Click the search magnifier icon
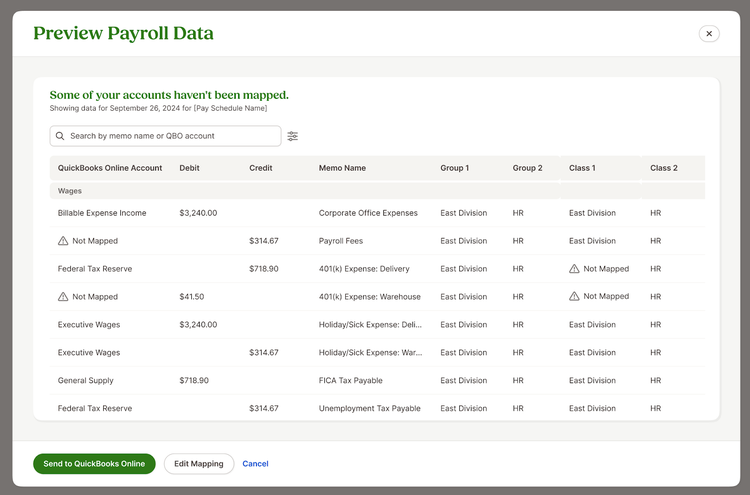This screenshot has width=750, height=495. point(60,136)
